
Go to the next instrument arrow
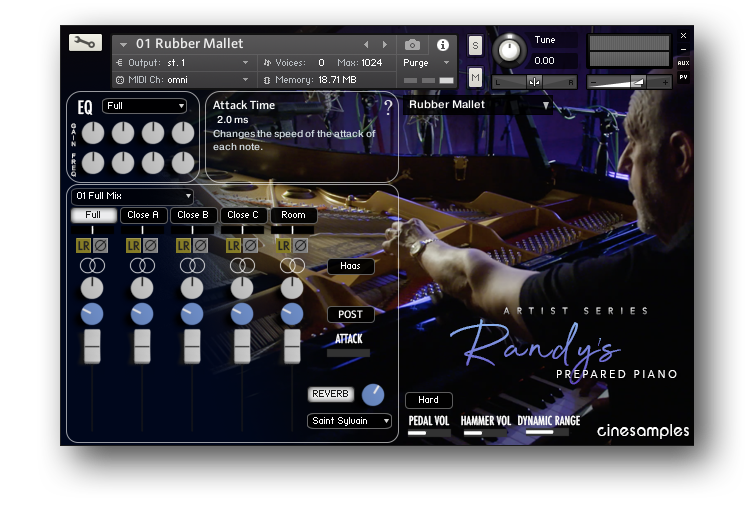point(385,44)
